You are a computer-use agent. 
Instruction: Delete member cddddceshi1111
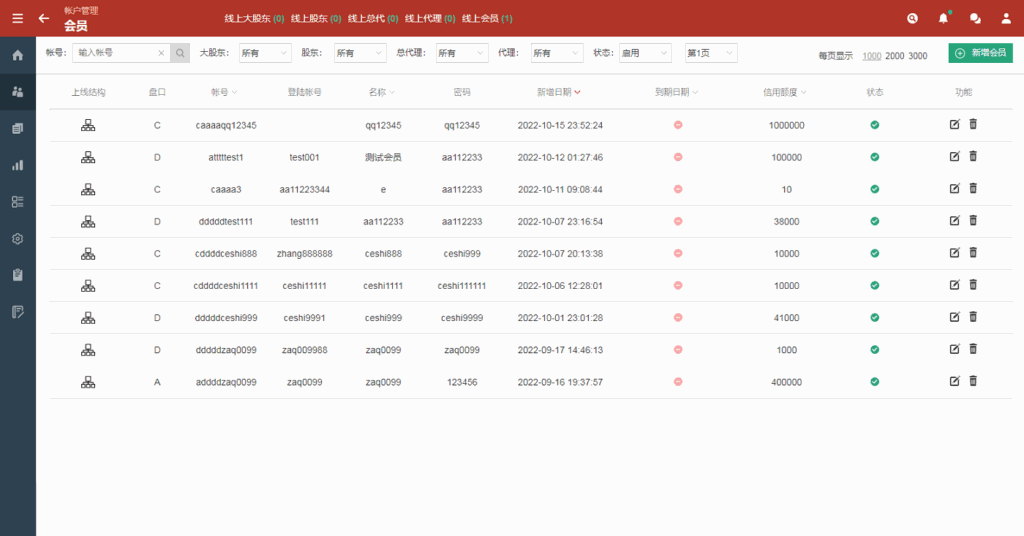tap(973, 285)
